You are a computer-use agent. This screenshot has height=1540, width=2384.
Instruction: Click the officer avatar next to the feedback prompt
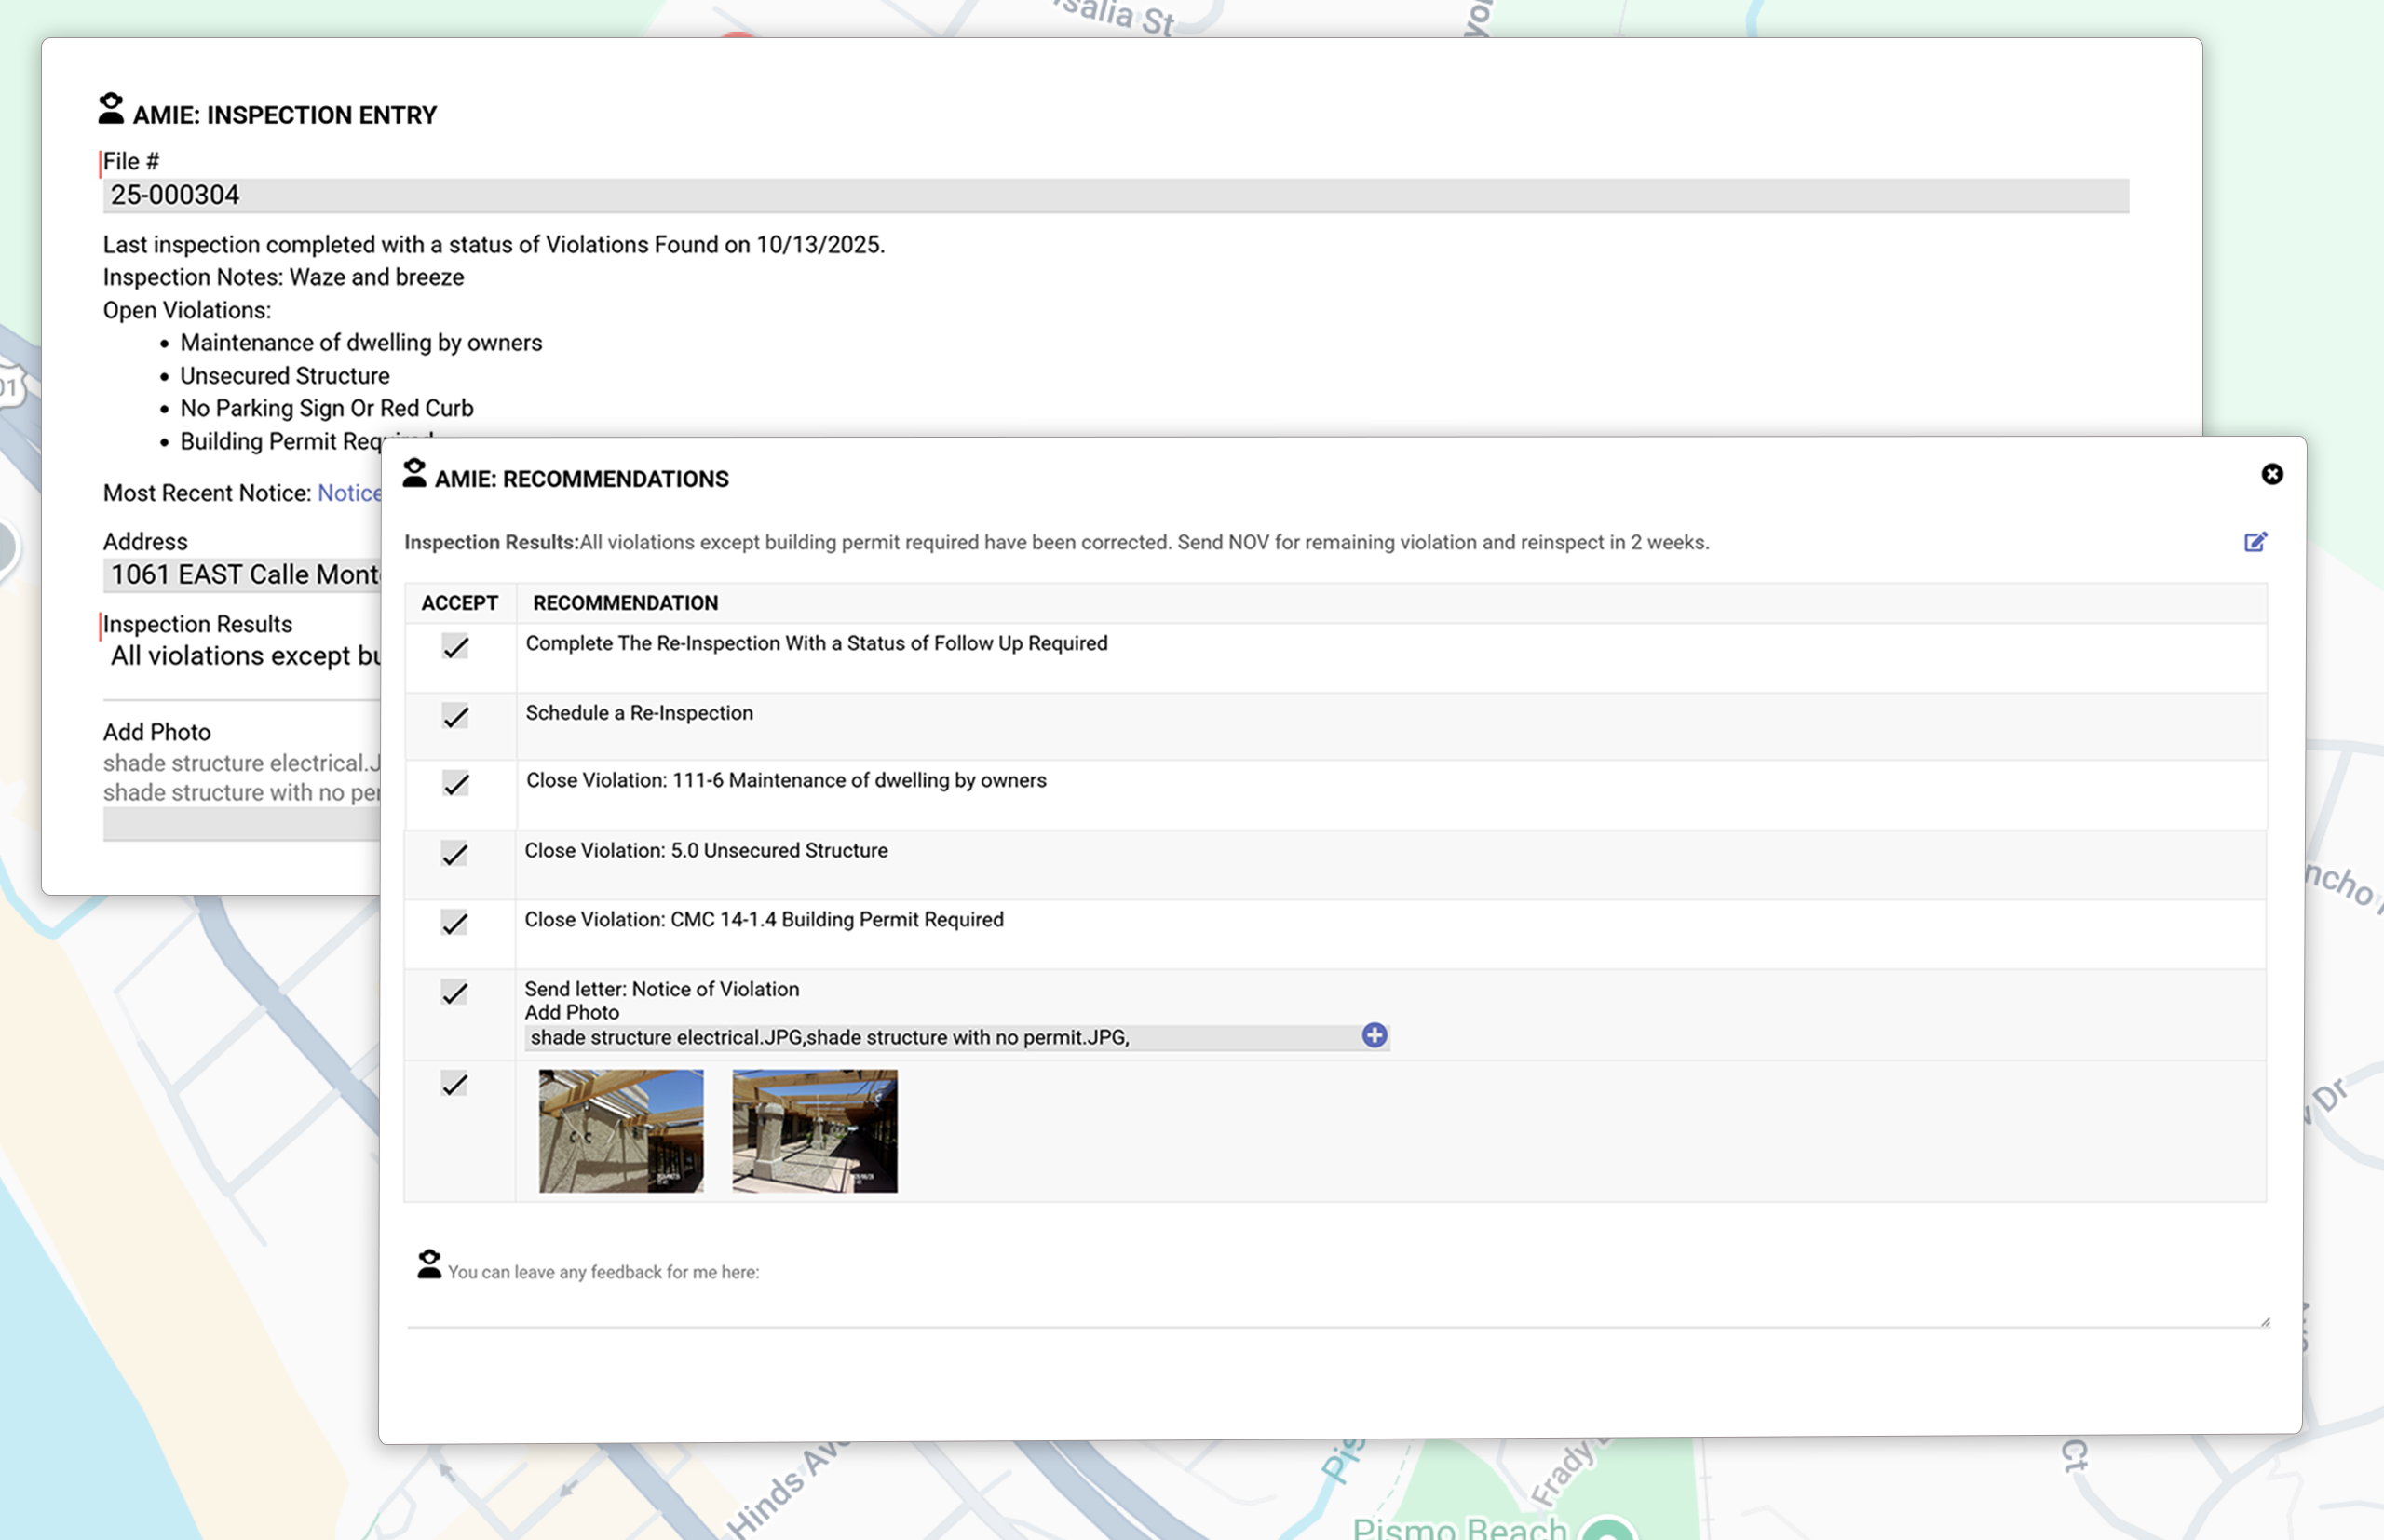point(428,1265)
